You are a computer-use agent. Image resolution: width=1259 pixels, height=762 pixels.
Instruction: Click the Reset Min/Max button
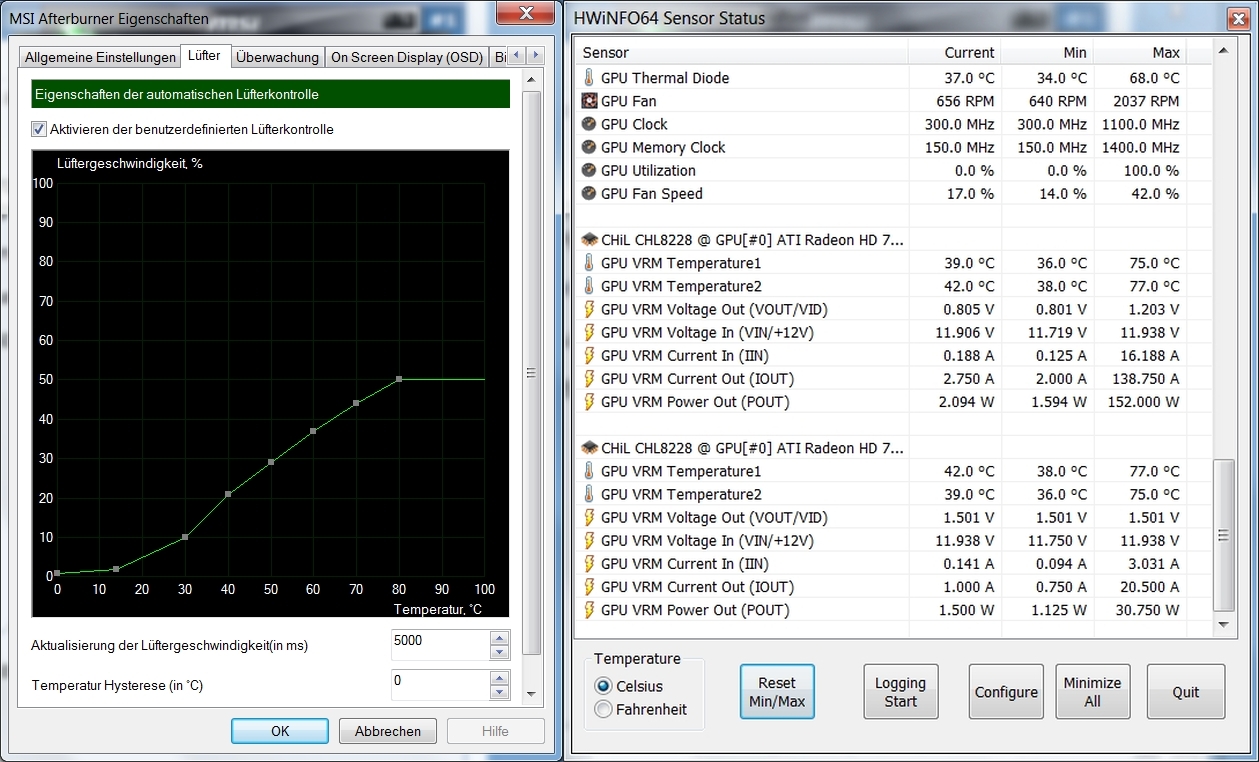coord(777,692)
